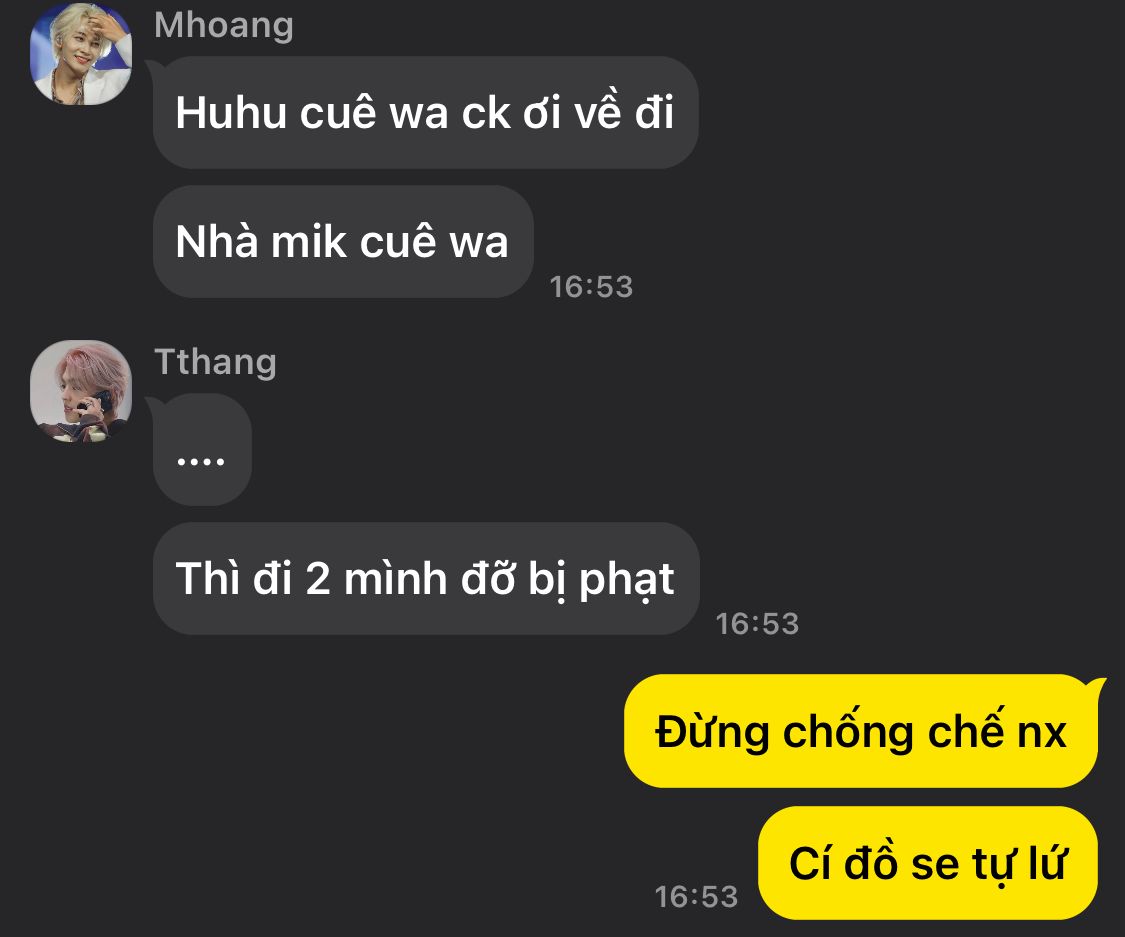Click the 16:53 timestamp beside the yellow messages
Image resolution: width=1125 pixels, height=937 pixels.
click(x=696, y=897)
